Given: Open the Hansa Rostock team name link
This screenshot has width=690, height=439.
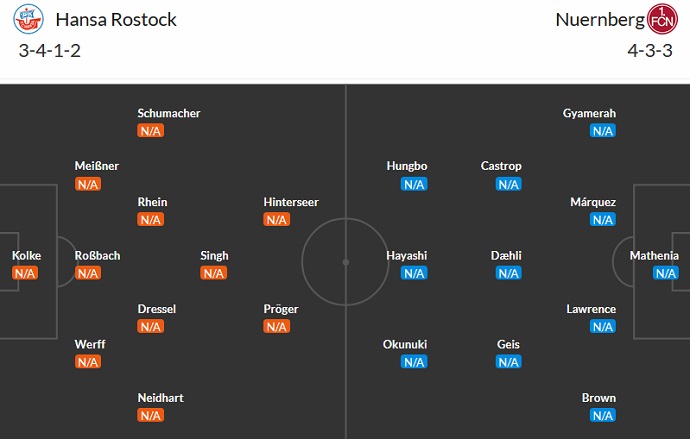Looking at the screenshot, I should 116,20.
